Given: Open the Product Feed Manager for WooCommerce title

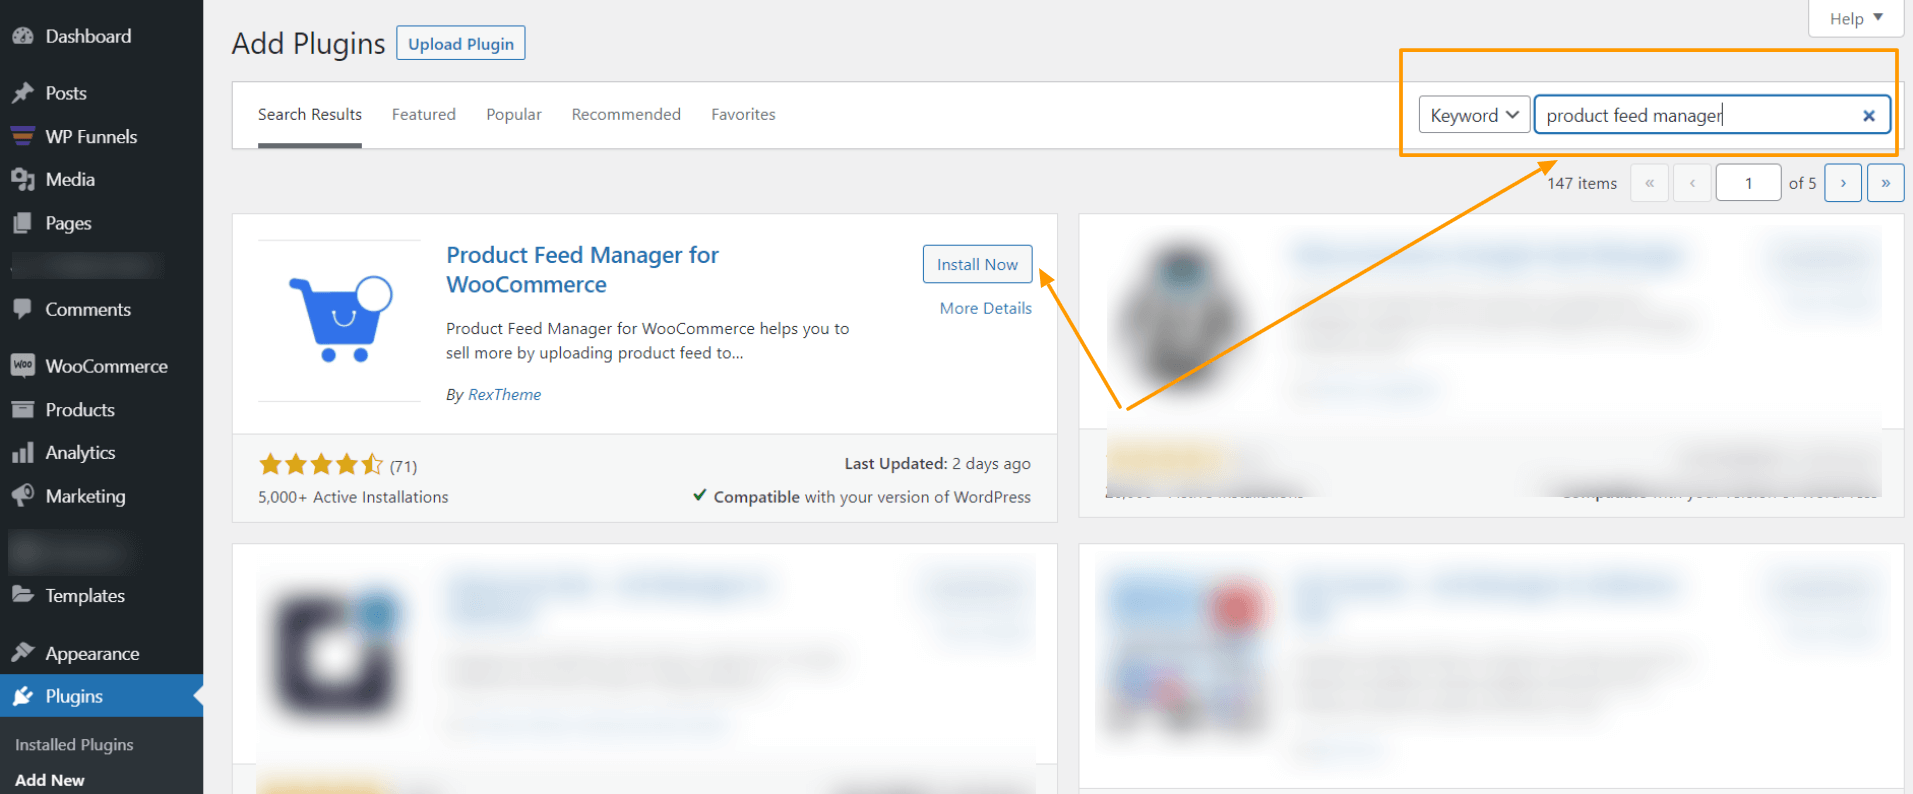Looking at the screenshot, I should (x=582, y=270).
